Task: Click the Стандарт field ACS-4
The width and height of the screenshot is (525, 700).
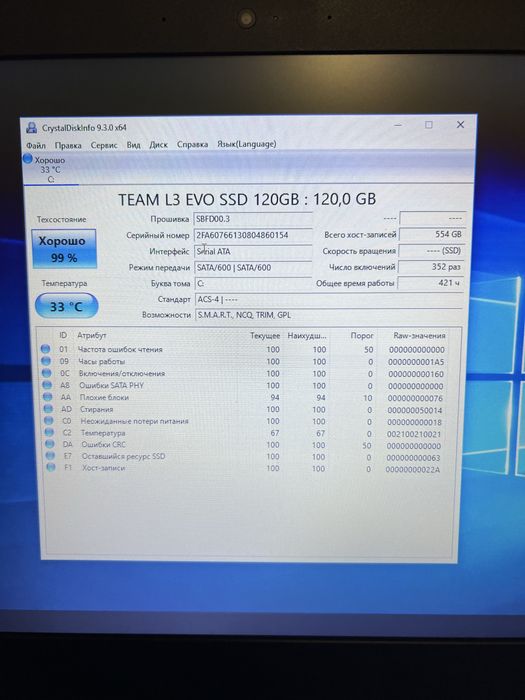Action: click(x=329, y=299)
